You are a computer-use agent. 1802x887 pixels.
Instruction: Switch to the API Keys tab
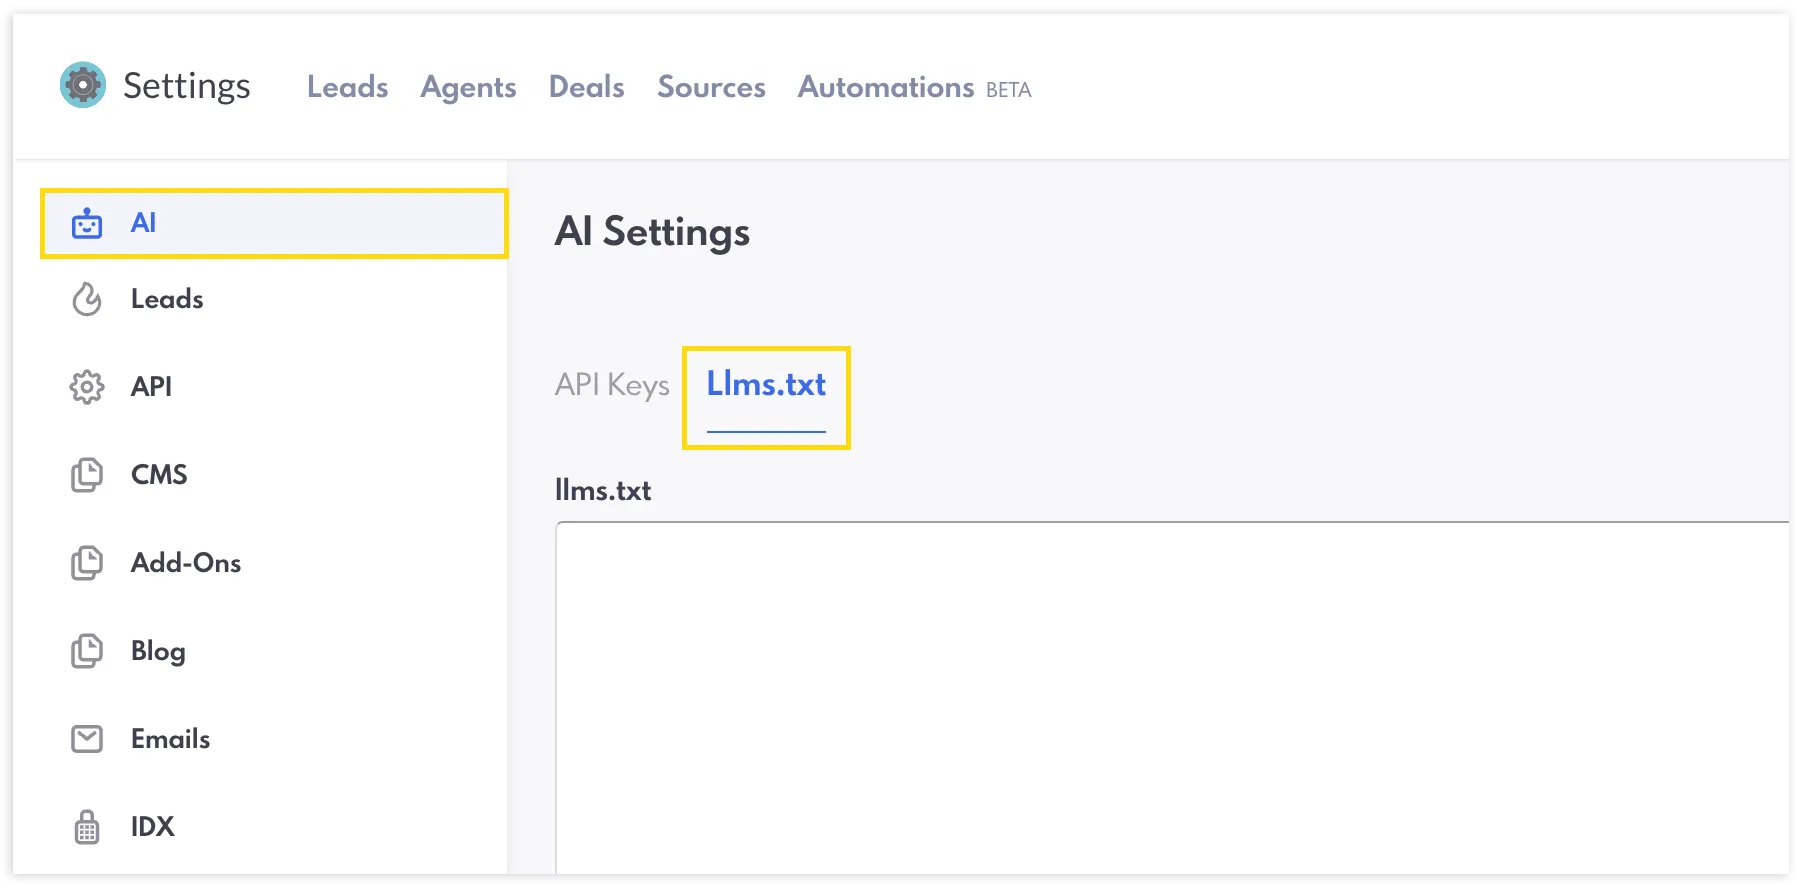pos(612,385)
